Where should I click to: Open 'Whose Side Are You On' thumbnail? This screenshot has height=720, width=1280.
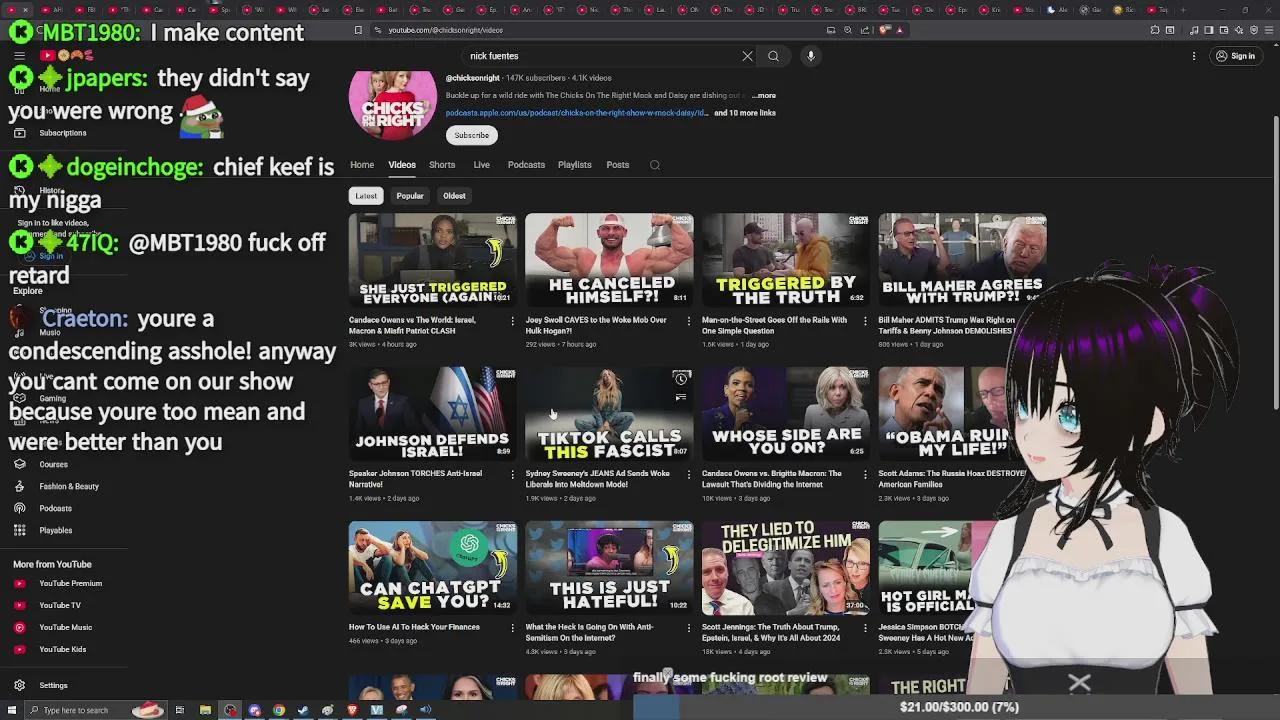[x=786, y=413]
